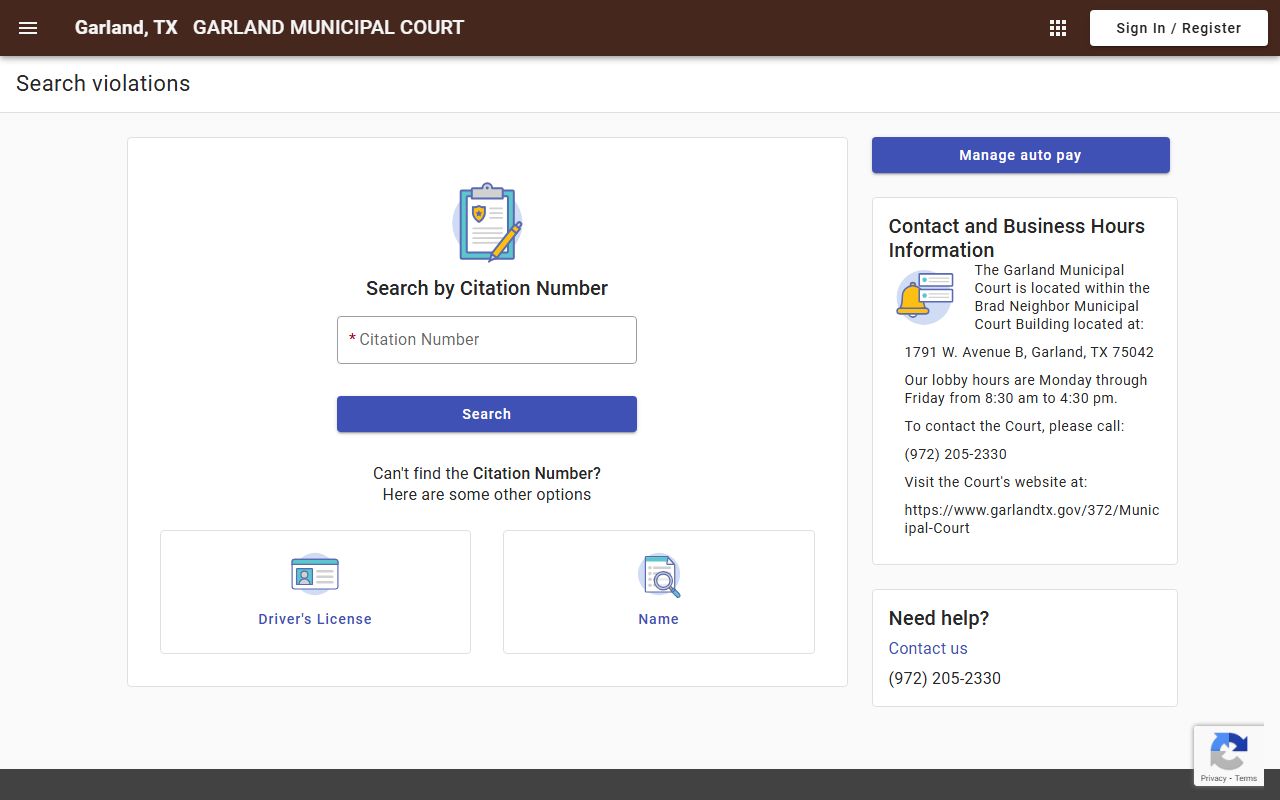Viewport: 1280px width, 800px height.
Task: Click the Contact and Business Hours Information heading
Action: coord(1017,238)
